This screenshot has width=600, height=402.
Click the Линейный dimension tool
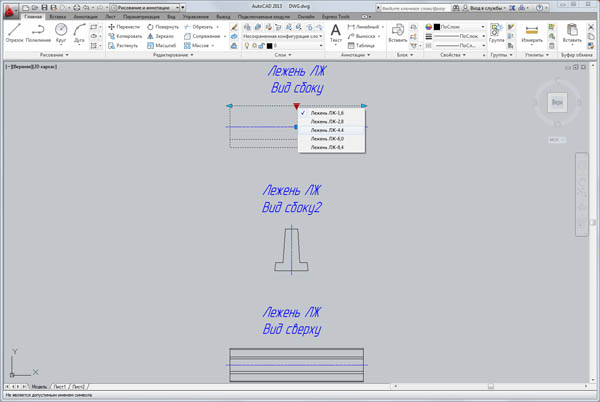pyautogui.click(x=363, y=27)
